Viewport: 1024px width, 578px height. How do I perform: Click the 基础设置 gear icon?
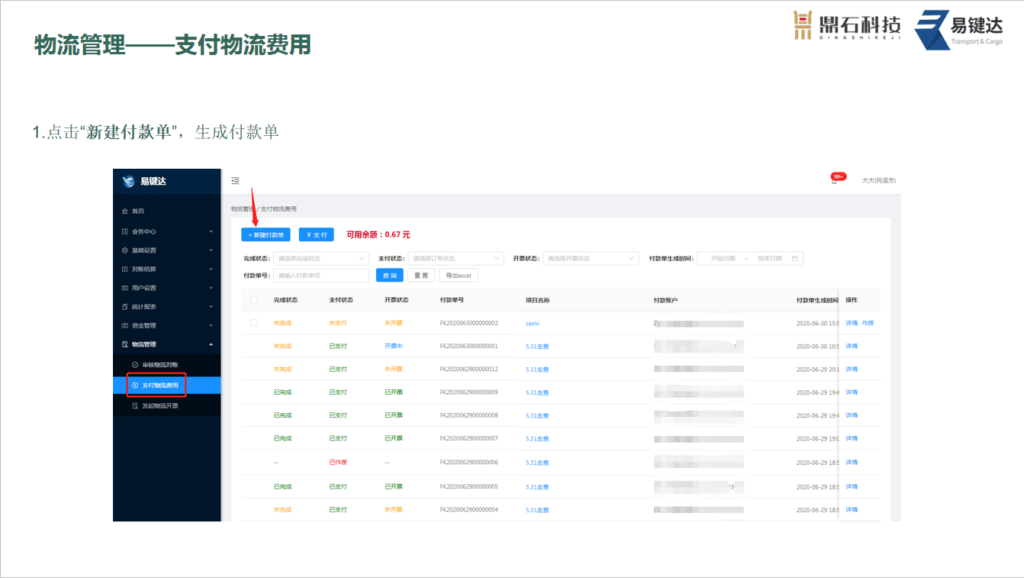click(124, 249)
